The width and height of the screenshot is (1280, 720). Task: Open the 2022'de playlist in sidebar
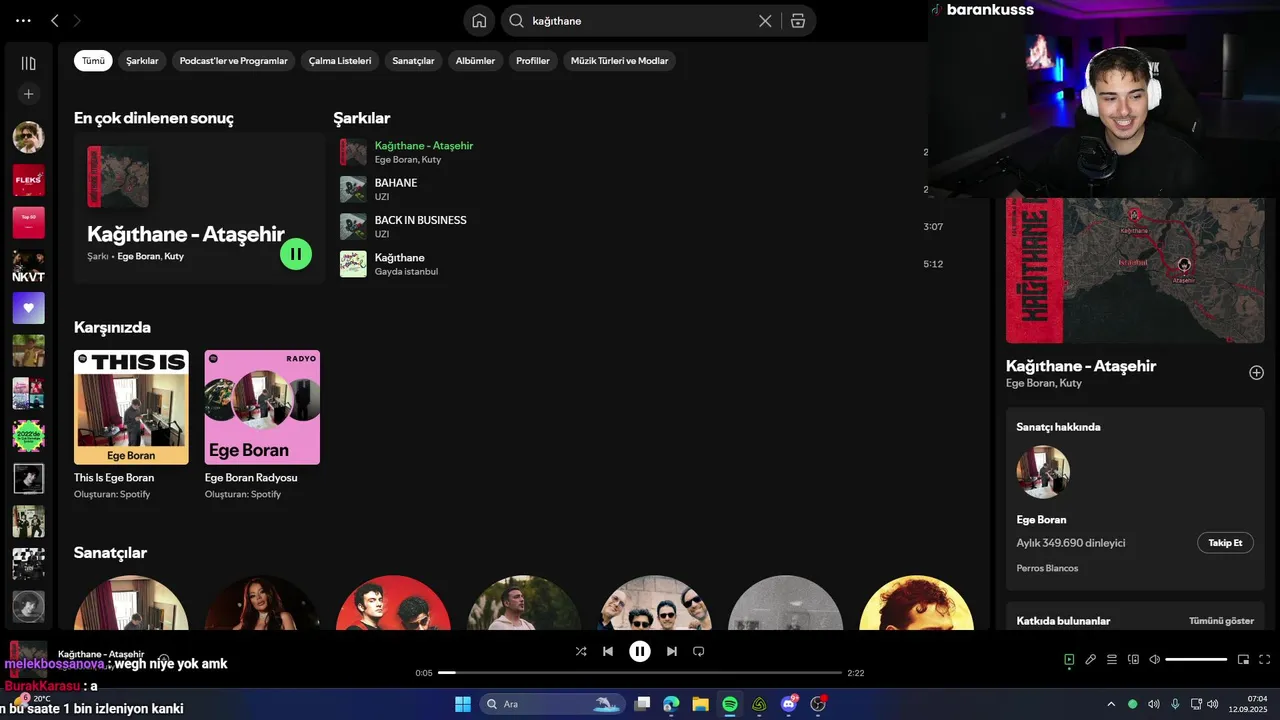(x=28, y=436)
